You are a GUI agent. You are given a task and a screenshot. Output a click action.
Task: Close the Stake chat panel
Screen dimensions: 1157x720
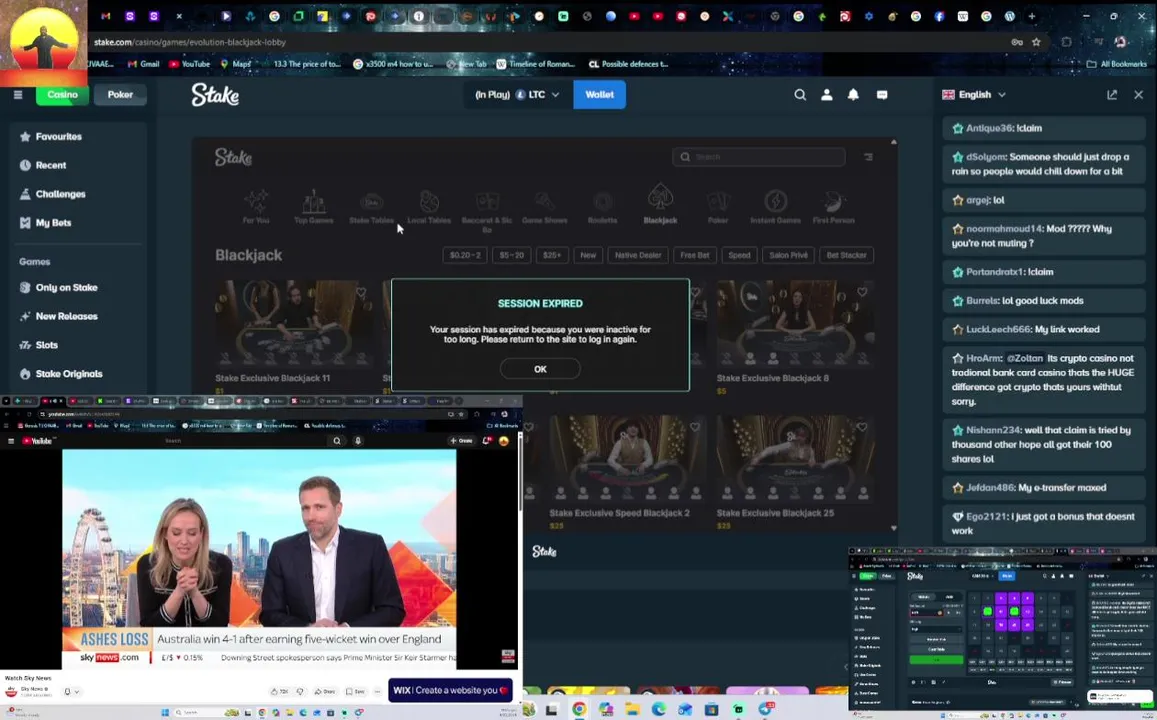coord(1139,94)
